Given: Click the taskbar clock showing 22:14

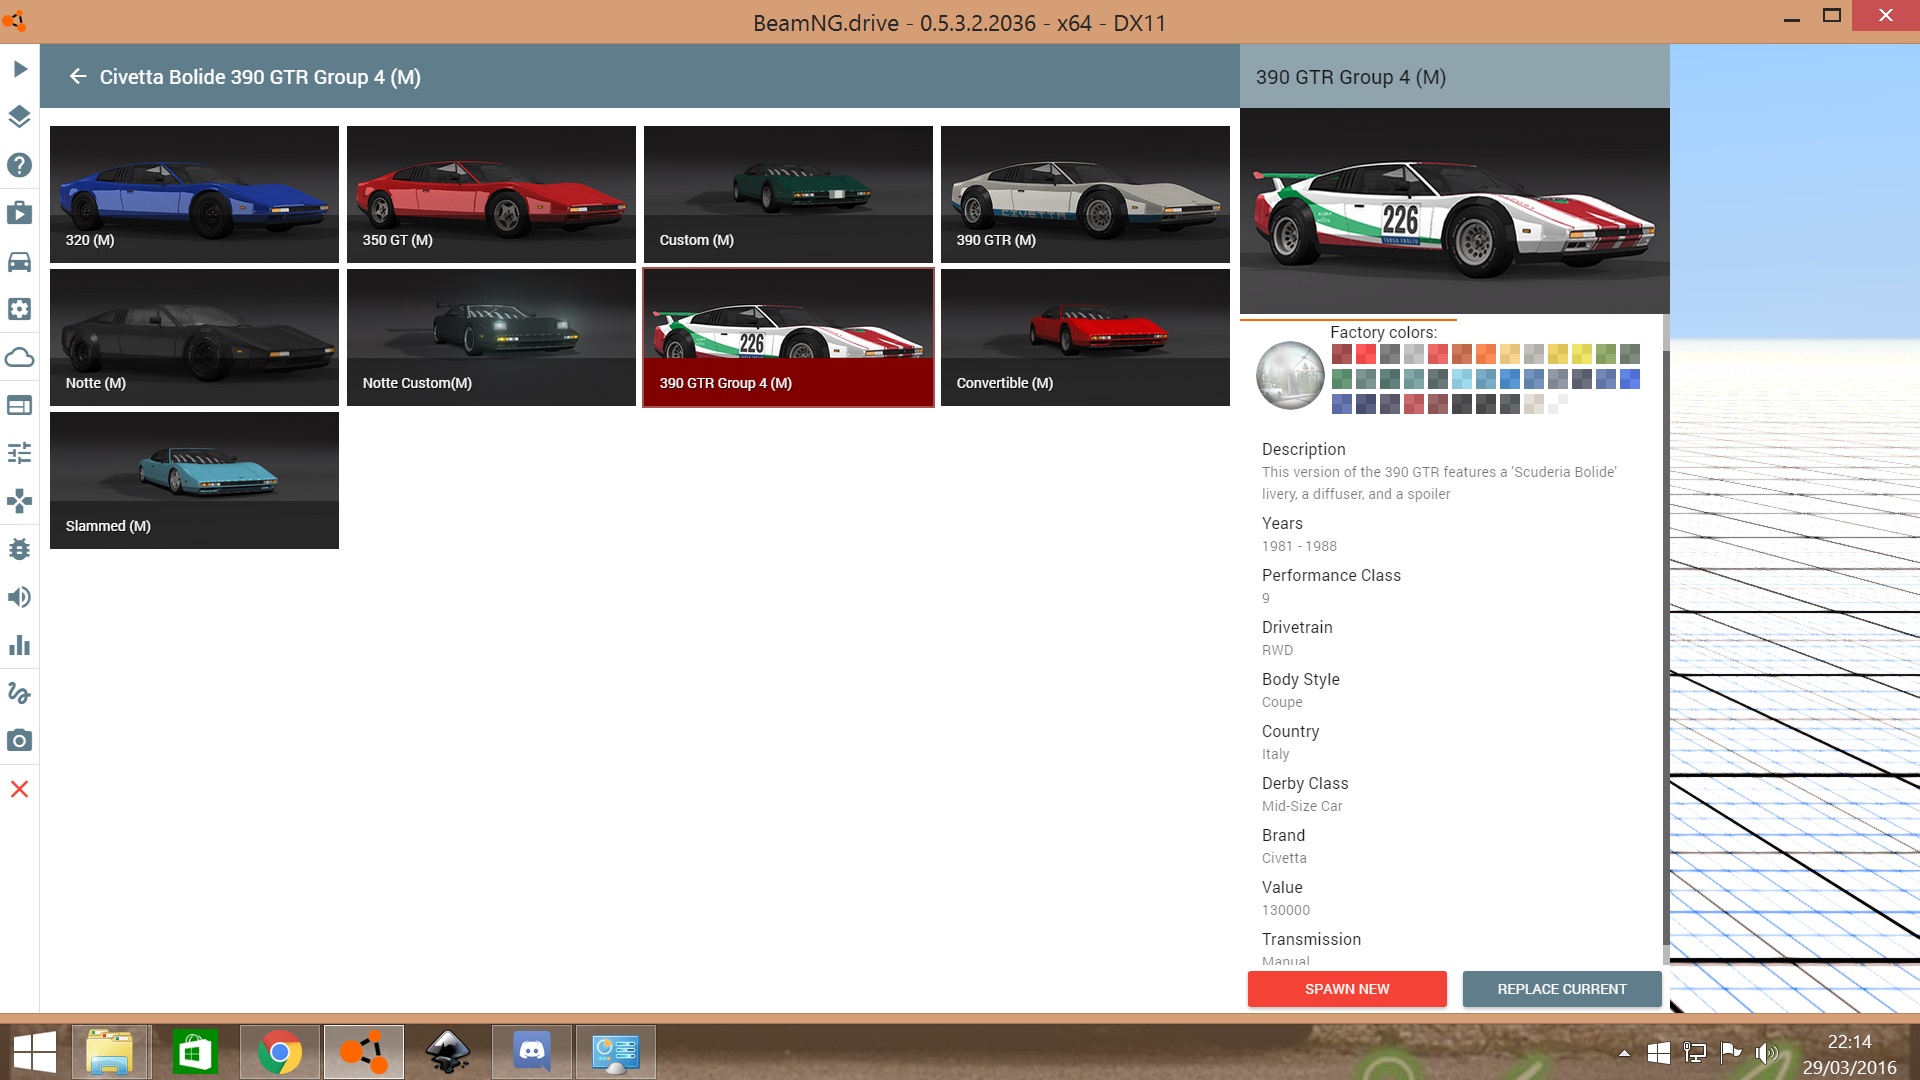Looking at the screenshot, I should coord(1849,1041).
